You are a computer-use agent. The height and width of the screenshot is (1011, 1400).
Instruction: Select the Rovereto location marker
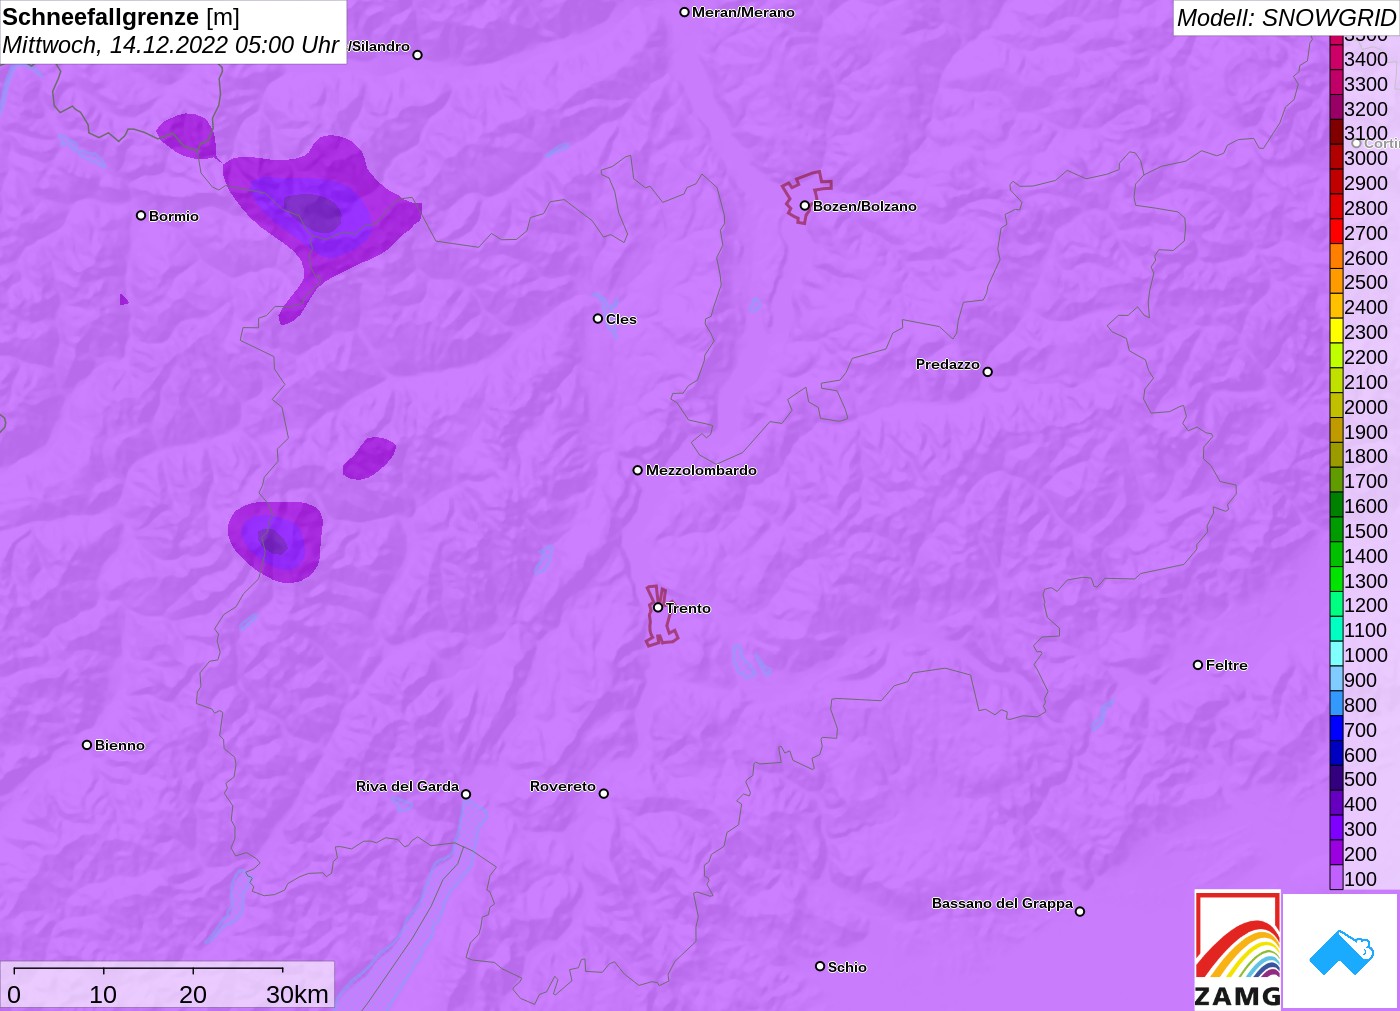pos(603,794)
